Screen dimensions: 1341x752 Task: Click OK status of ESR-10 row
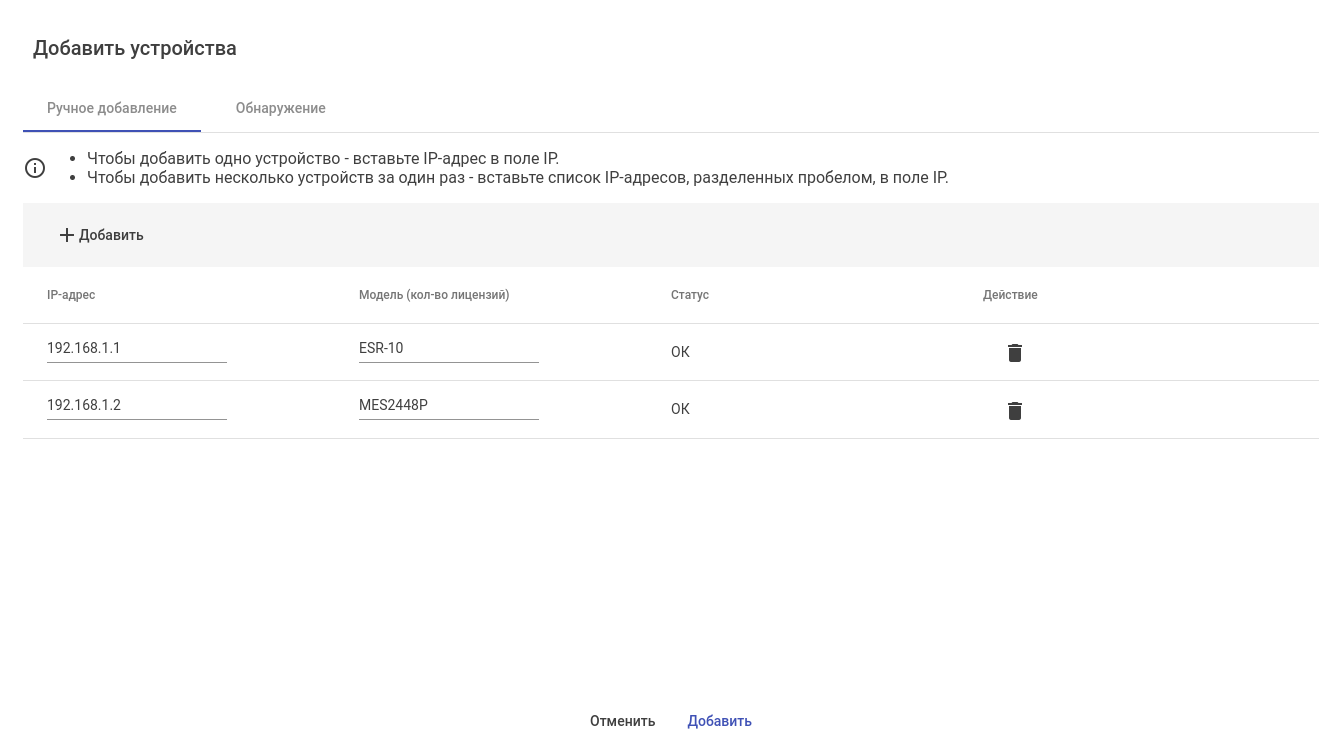pyautogui.click(x=680, y=352)
